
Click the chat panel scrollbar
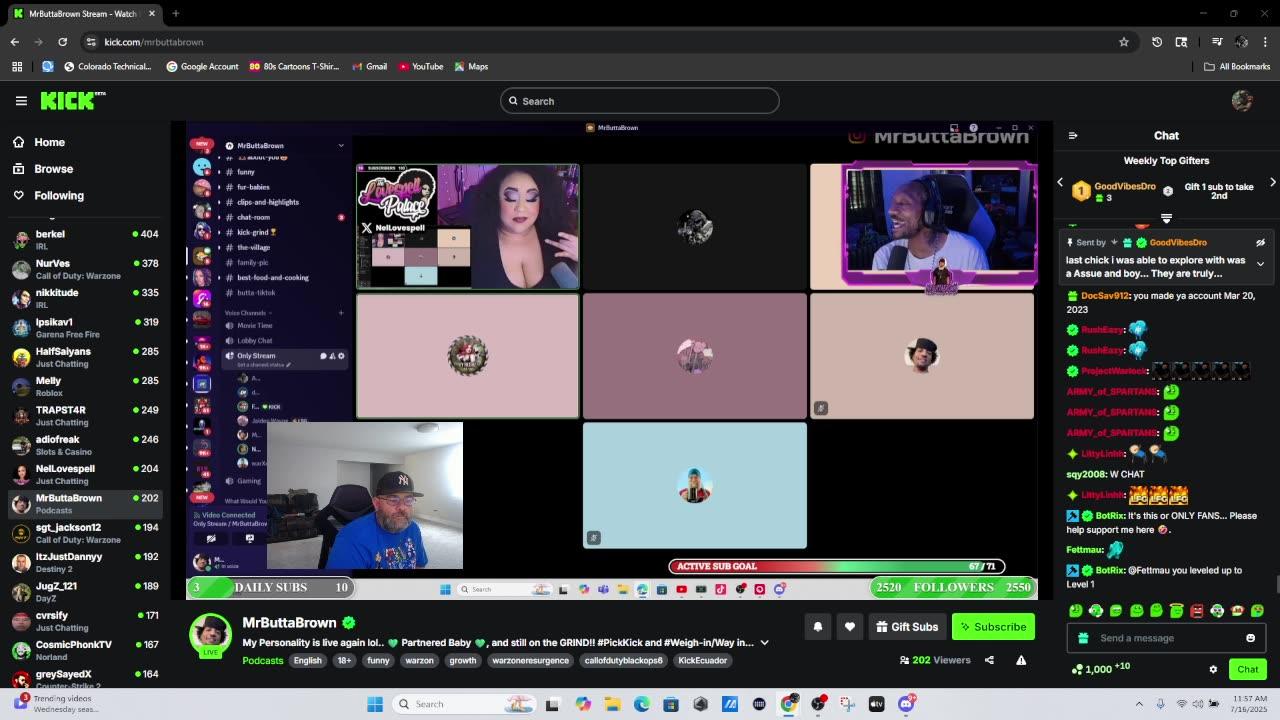pyautogui.click(x=1276, y=586)
